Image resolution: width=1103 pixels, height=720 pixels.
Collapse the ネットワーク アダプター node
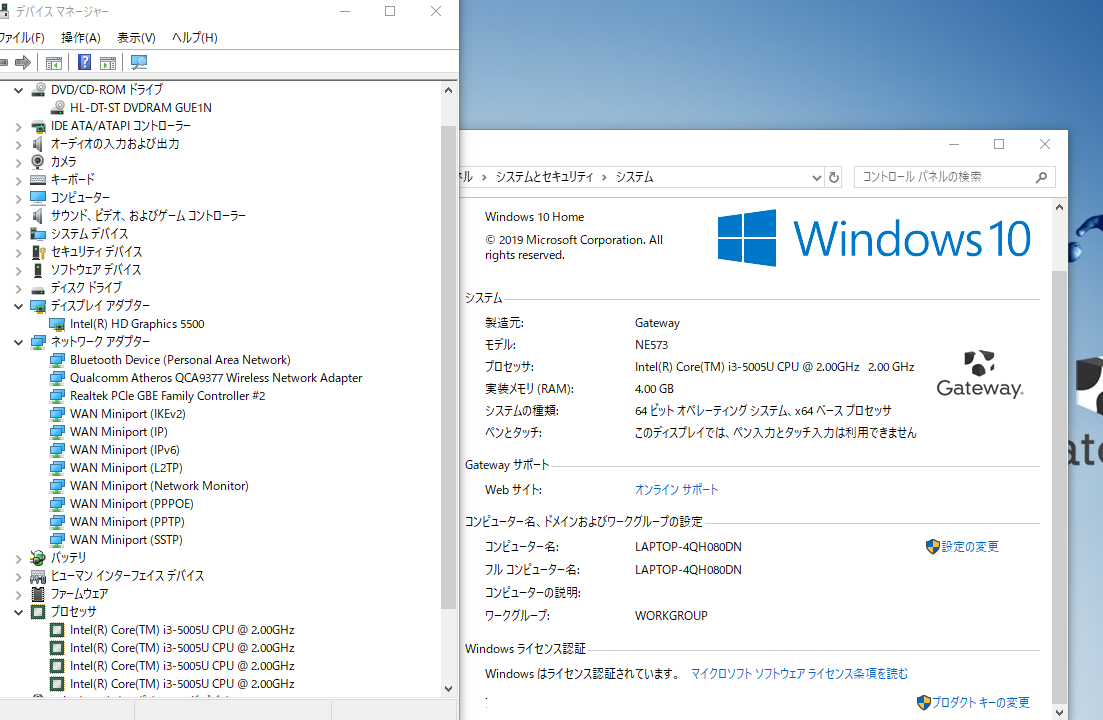click(x=19, y=342)
